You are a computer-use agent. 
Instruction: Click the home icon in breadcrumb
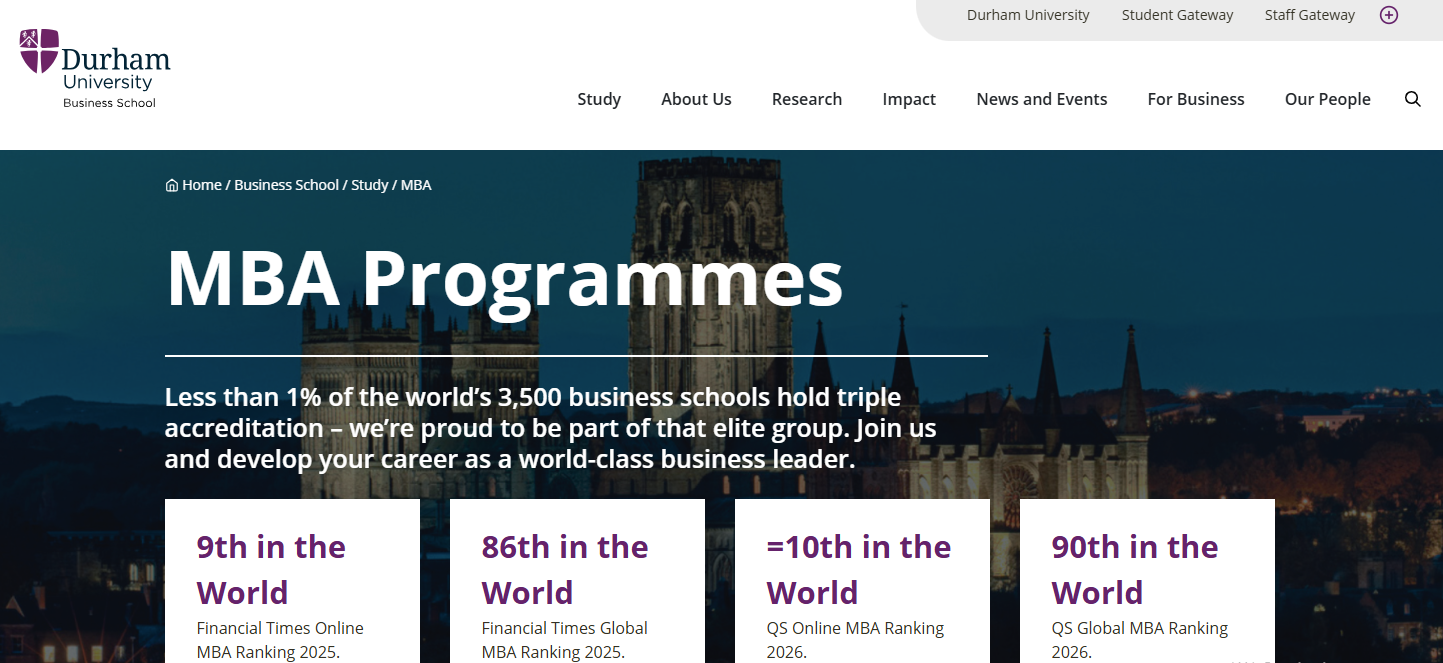tap(172, 185)
